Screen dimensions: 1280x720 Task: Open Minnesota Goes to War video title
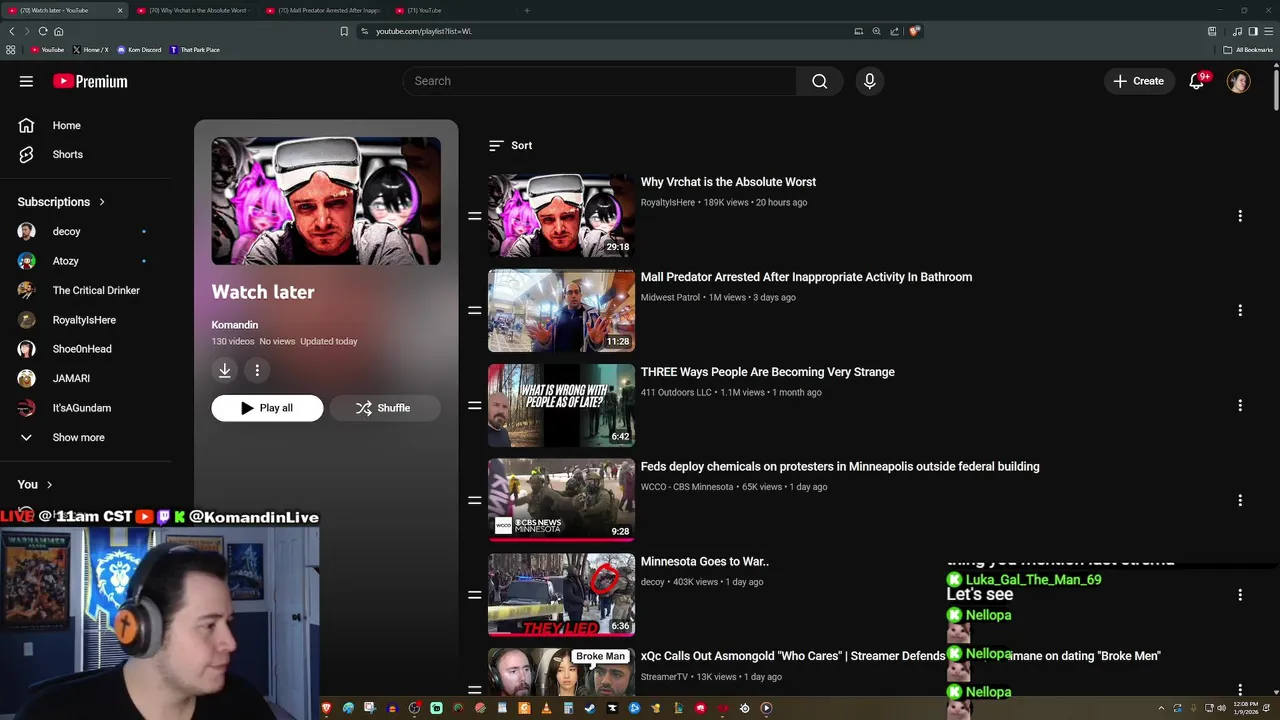click(705, 561)
